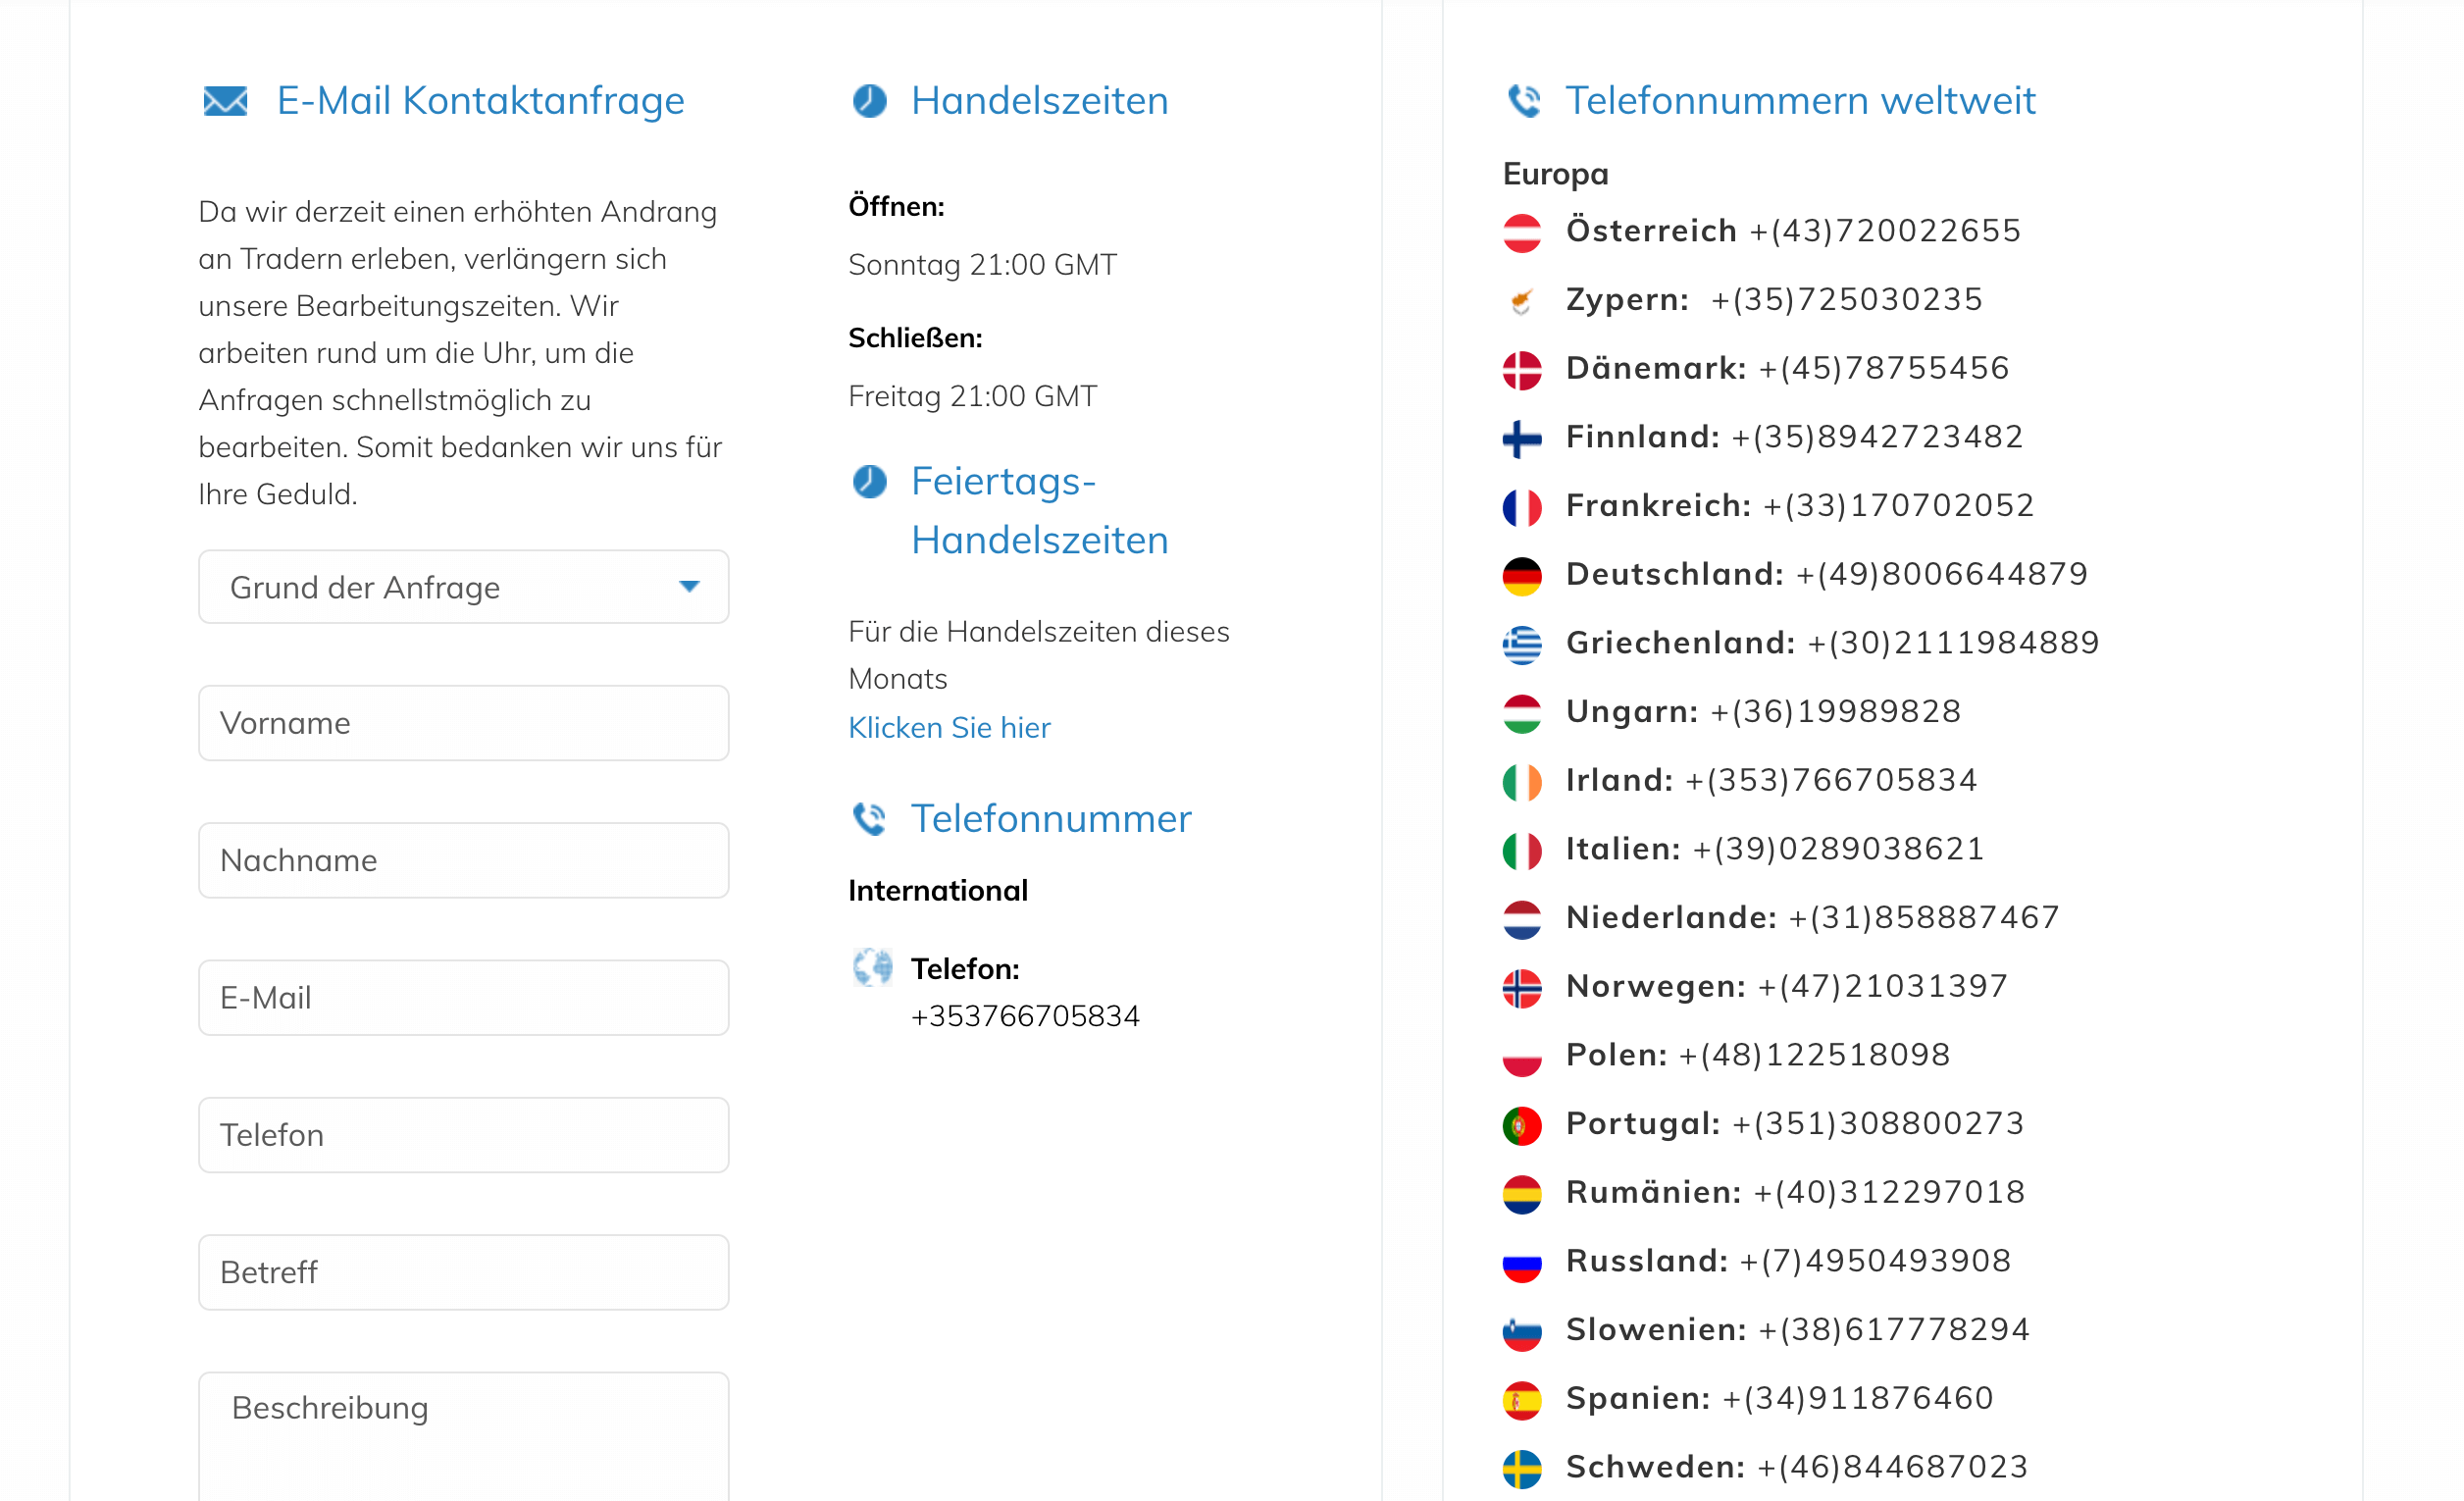Viewport: 2464px width, 1501px height.
Task: Open the Klicken Sie hier link
Action: [x=948, y=727]
